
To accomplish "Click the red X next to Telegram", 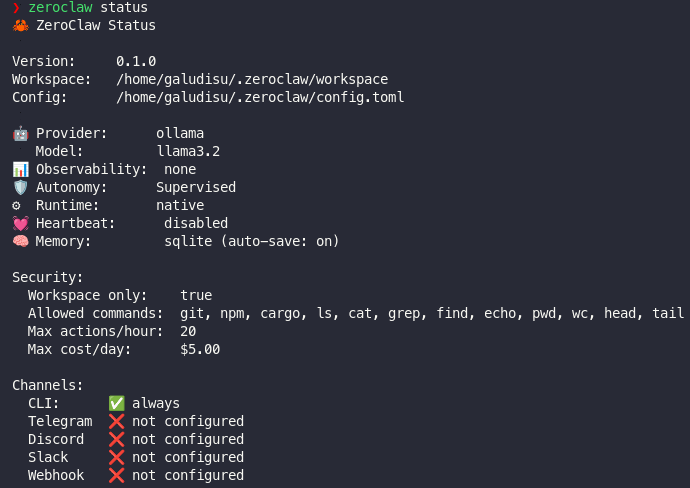I will [x=116, y=421].
